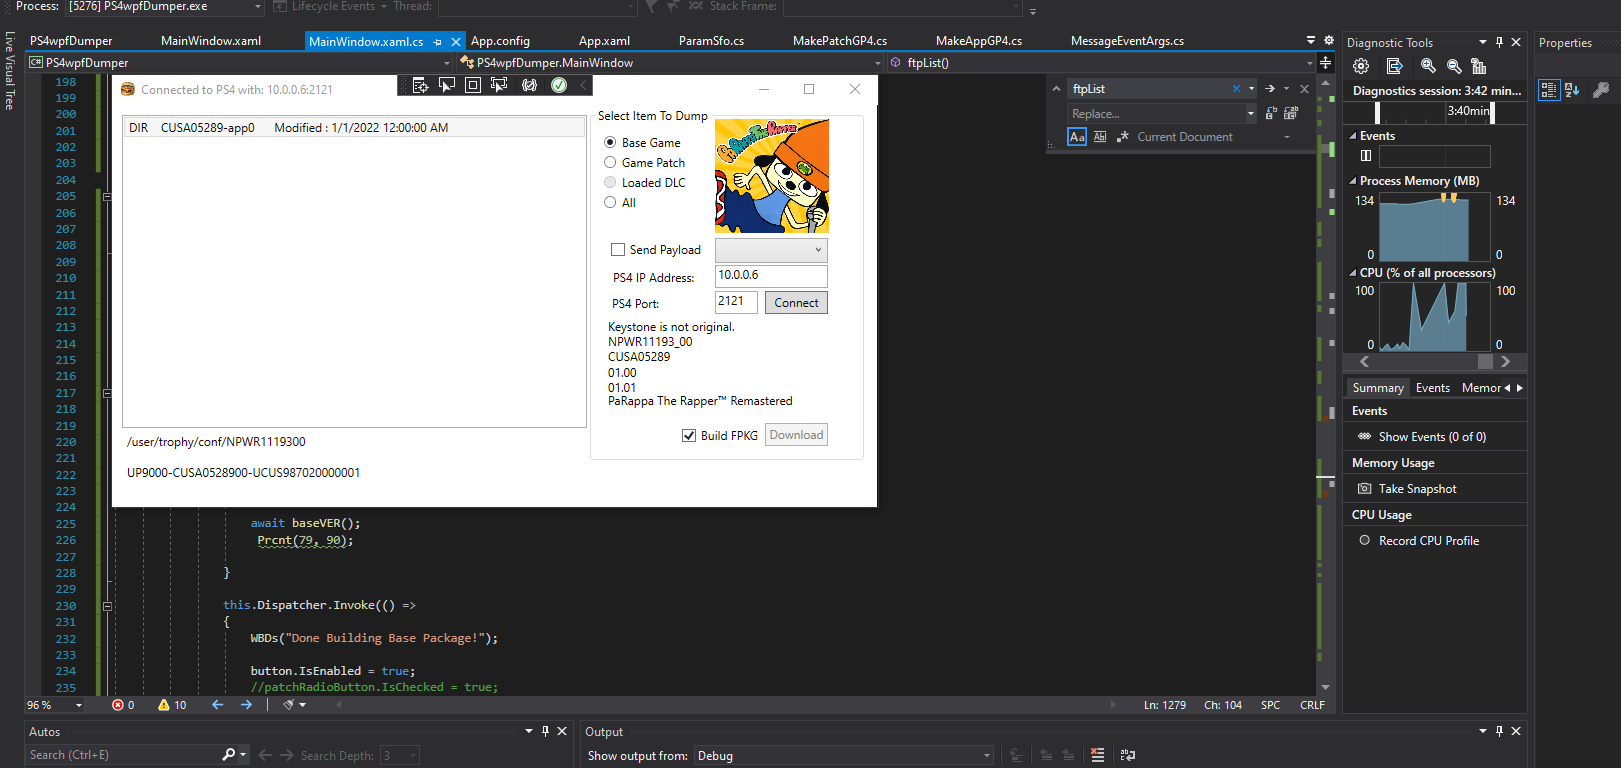Select the All radio button

[x=610, y=202]
